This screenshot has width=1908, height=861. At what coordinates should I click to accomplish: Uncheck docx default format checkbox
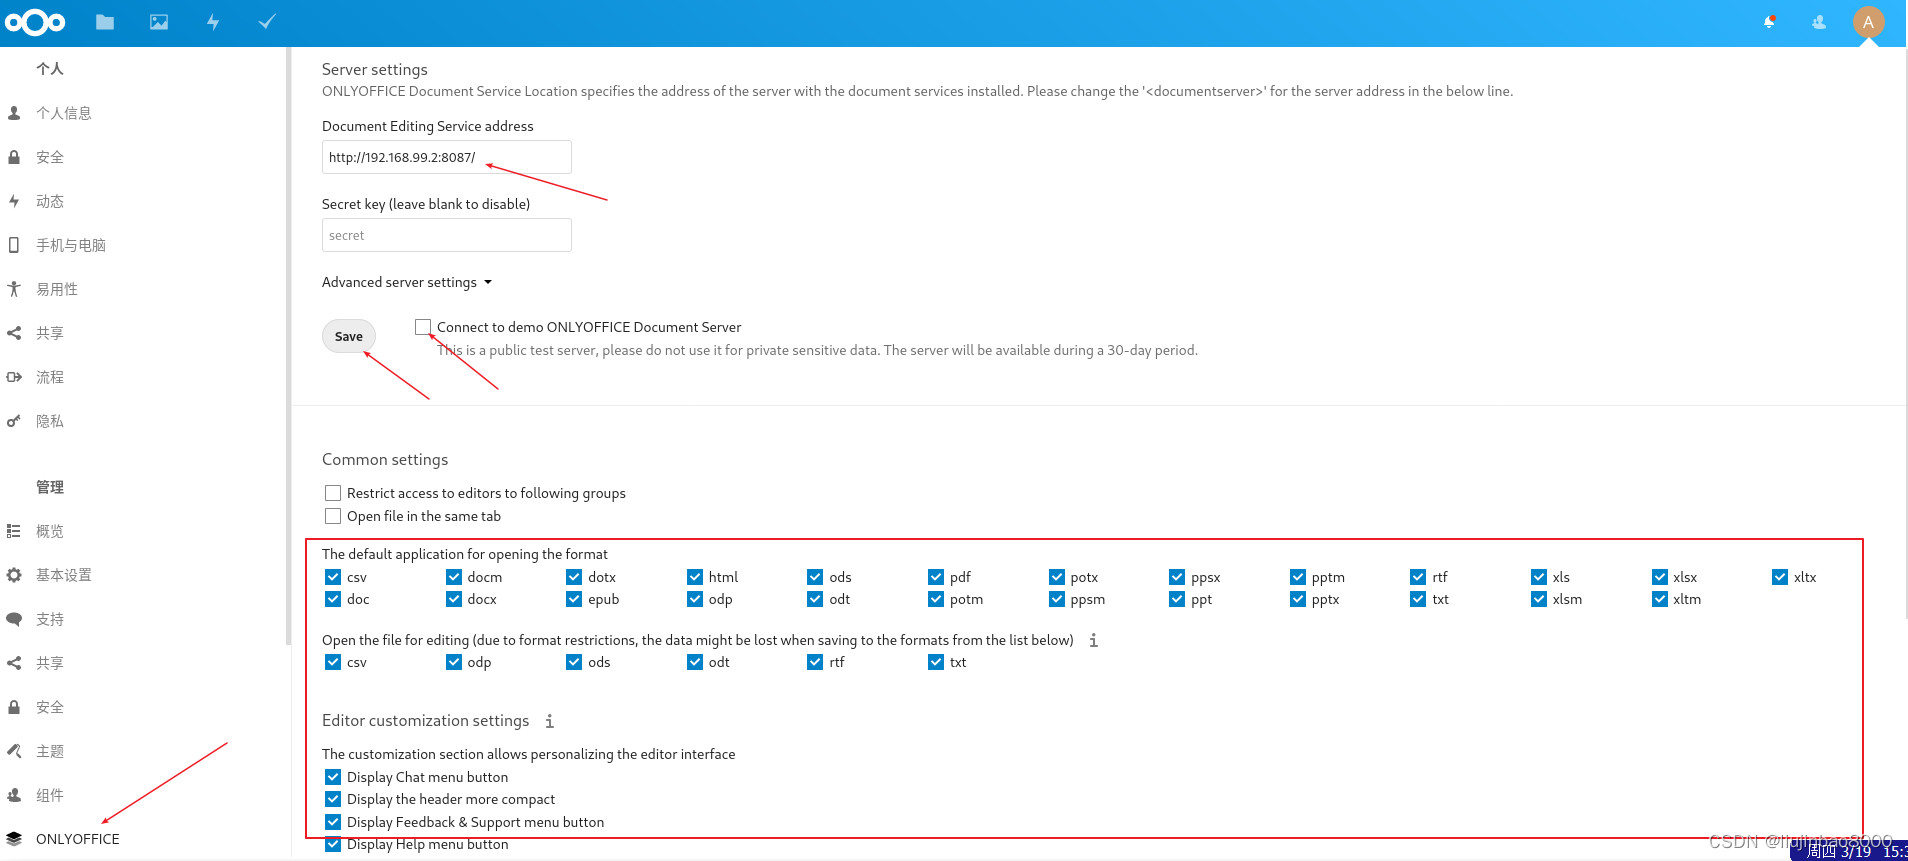pyautogui.click(x=454, y=599)
